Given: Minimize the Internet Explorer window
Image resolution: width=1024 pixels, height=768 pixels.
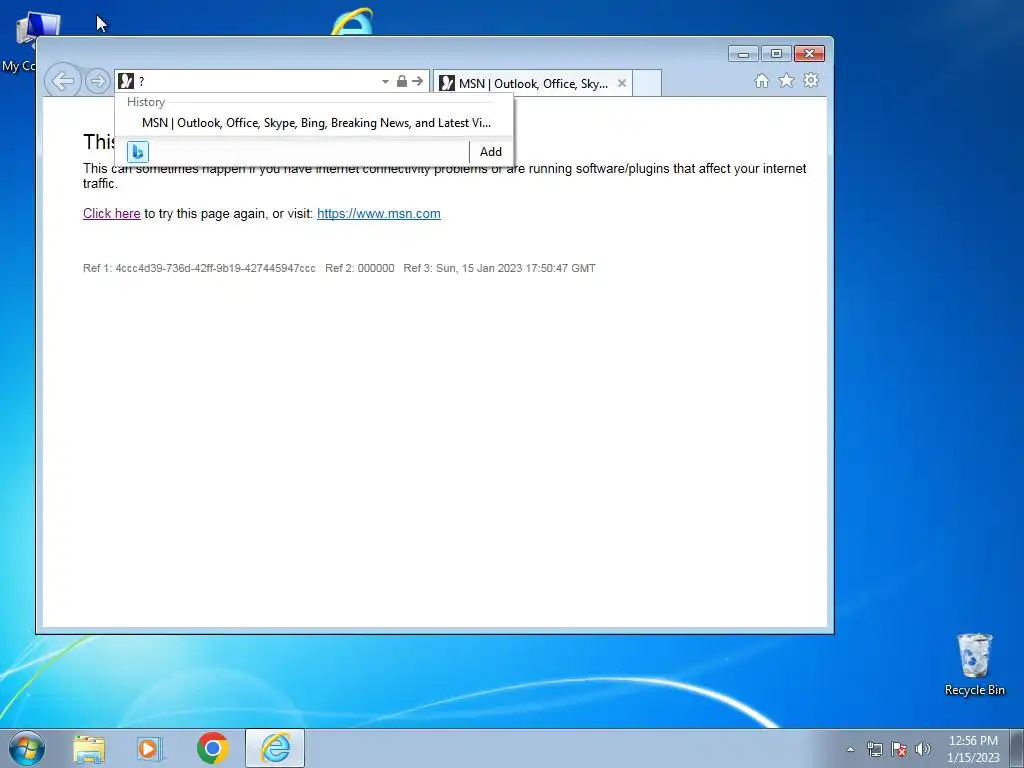Looking at the screenshot, I should coord(743,54).
